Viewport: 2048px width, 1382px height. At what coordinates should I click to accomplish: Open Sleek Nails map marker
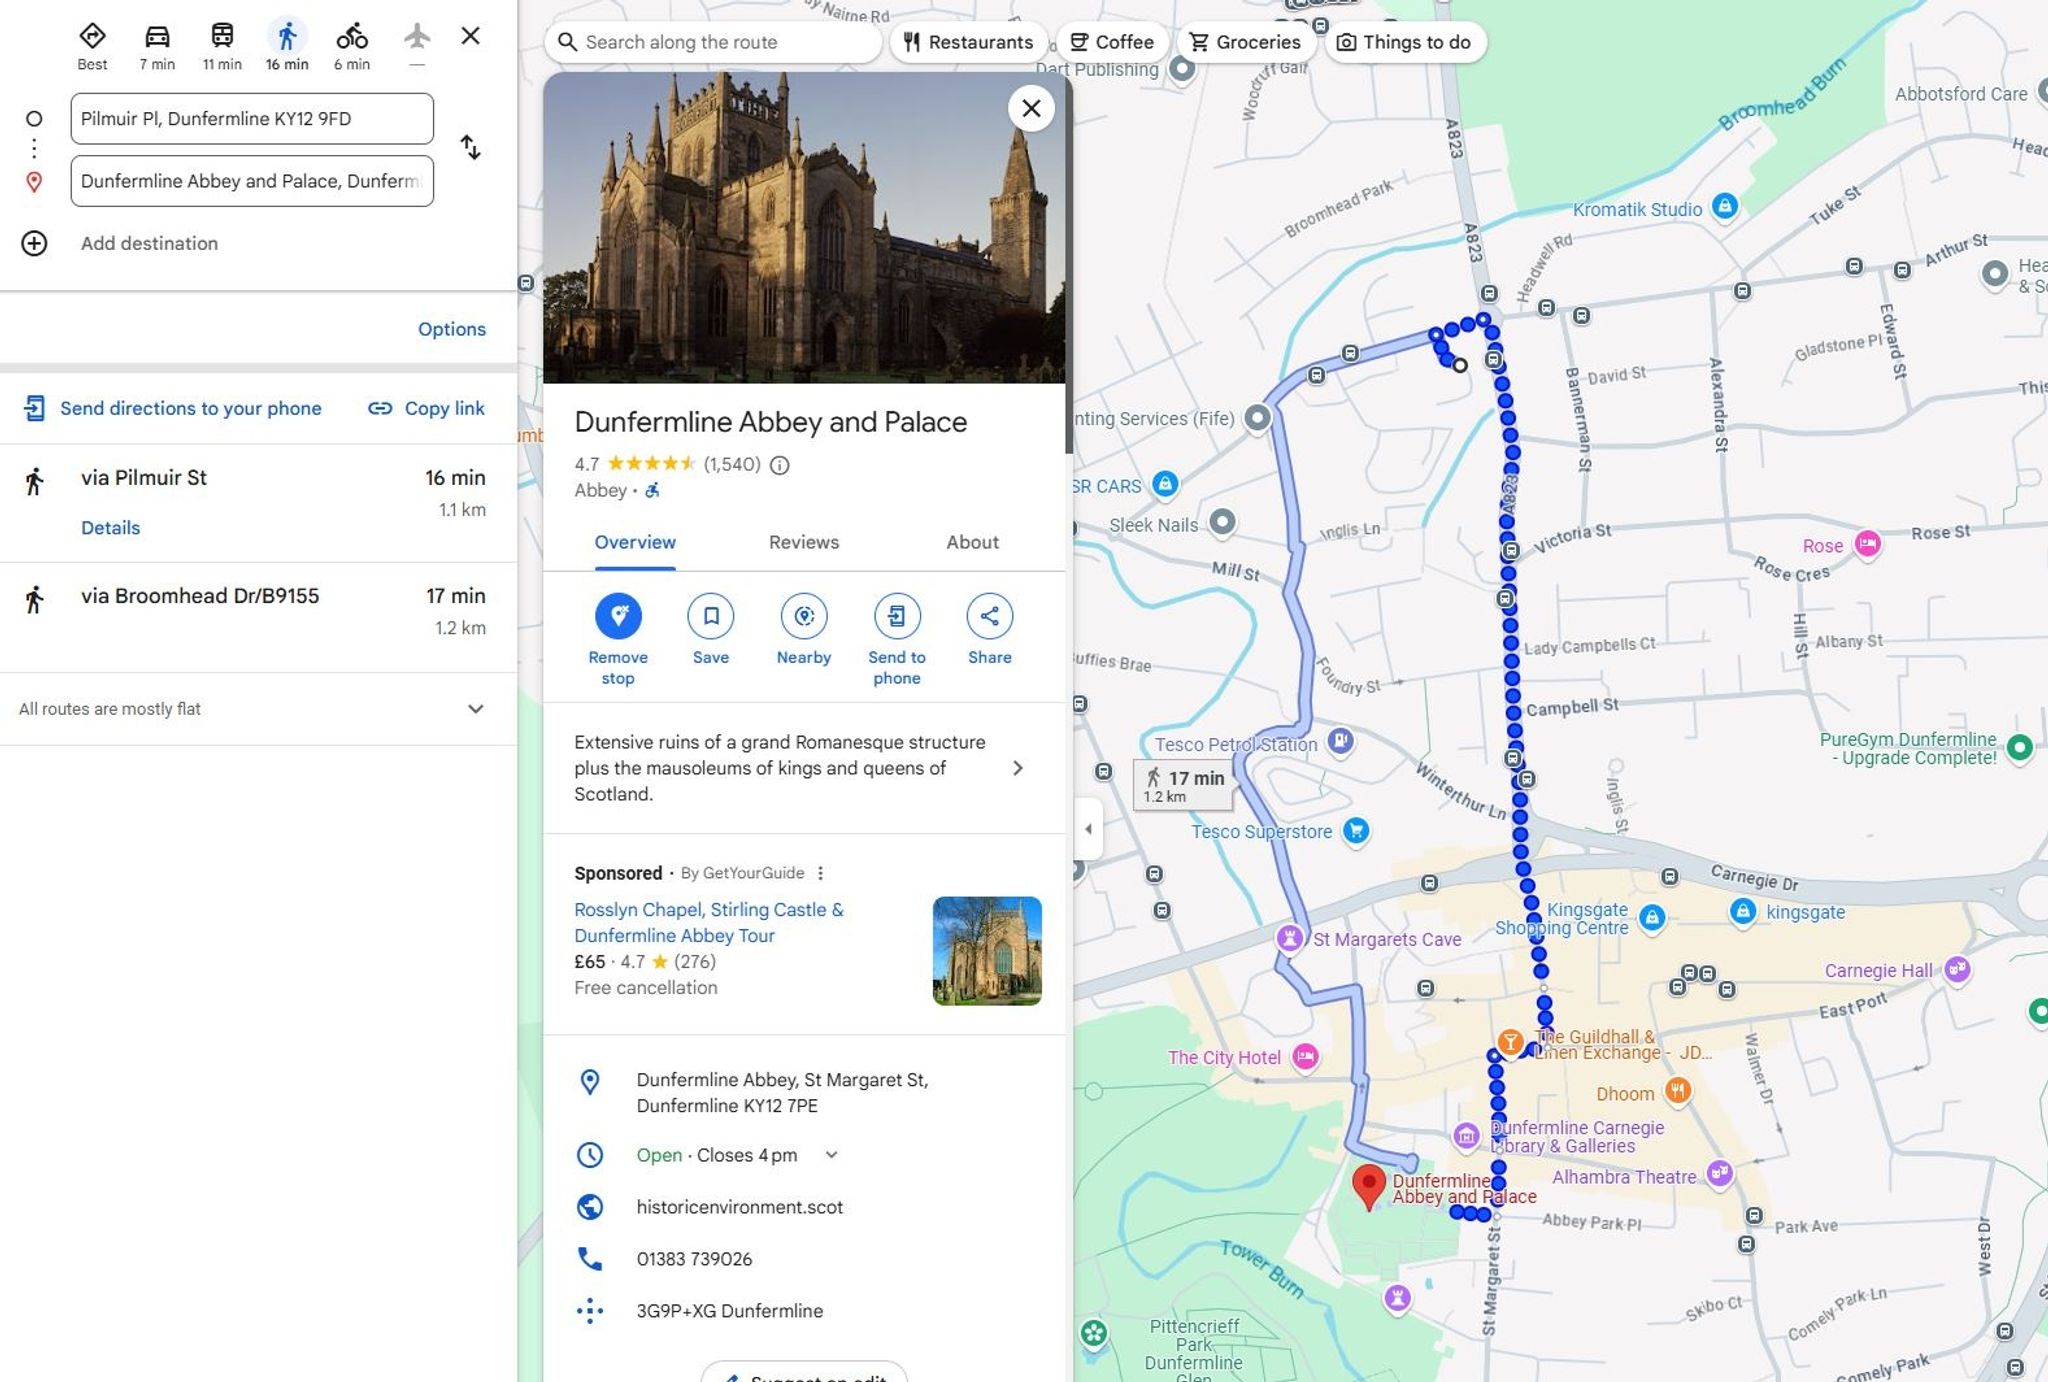tap(1222, 521)
